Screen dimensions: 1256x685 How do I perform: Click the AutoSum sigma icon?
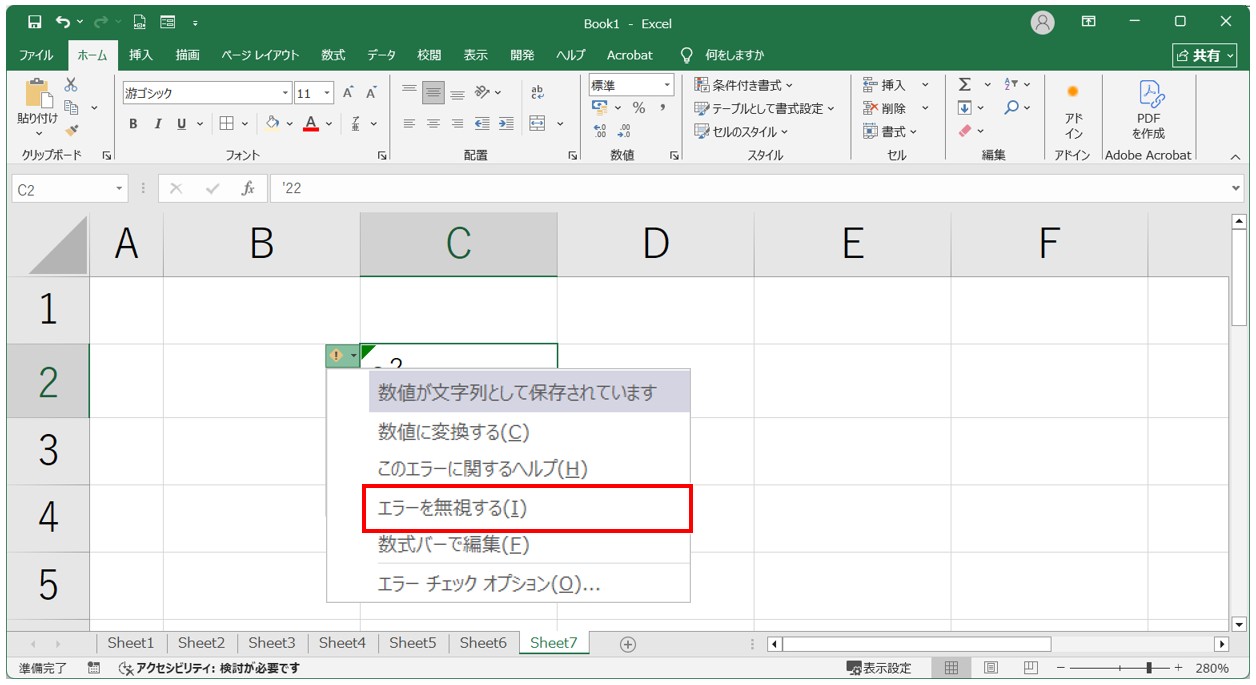[965, 85]
